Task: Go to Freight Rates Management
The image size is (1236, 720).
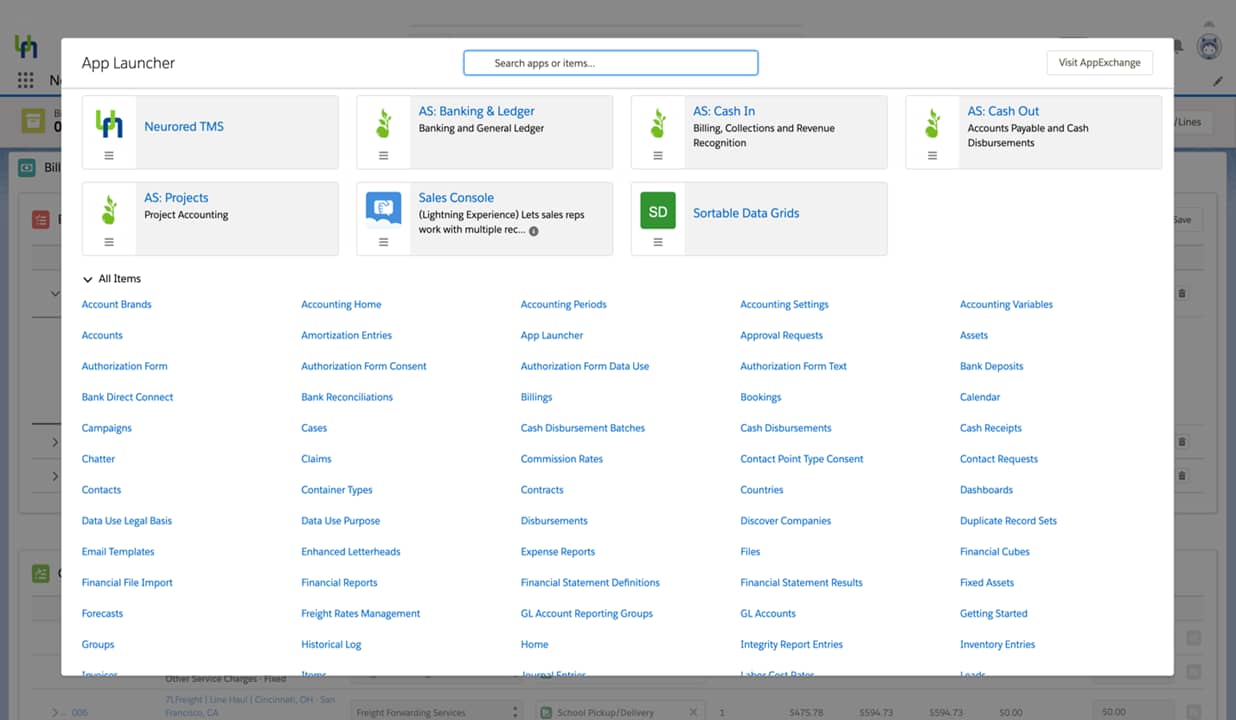Action: [361, 615]
